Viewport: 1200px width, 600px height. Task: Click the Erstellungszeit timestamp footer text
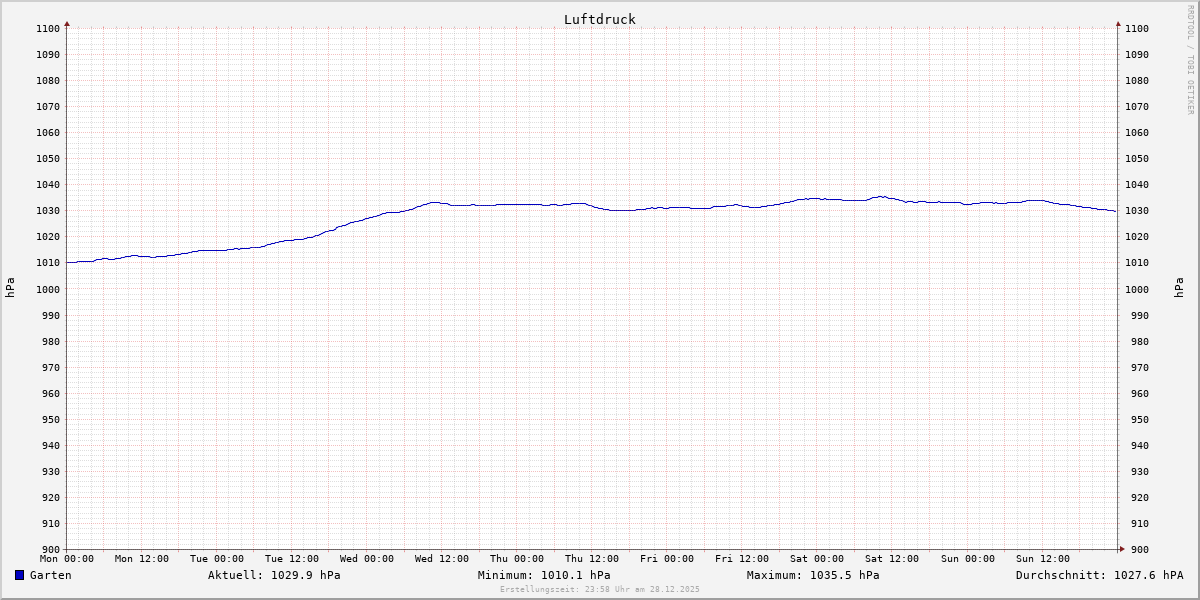tap(600, 589)
